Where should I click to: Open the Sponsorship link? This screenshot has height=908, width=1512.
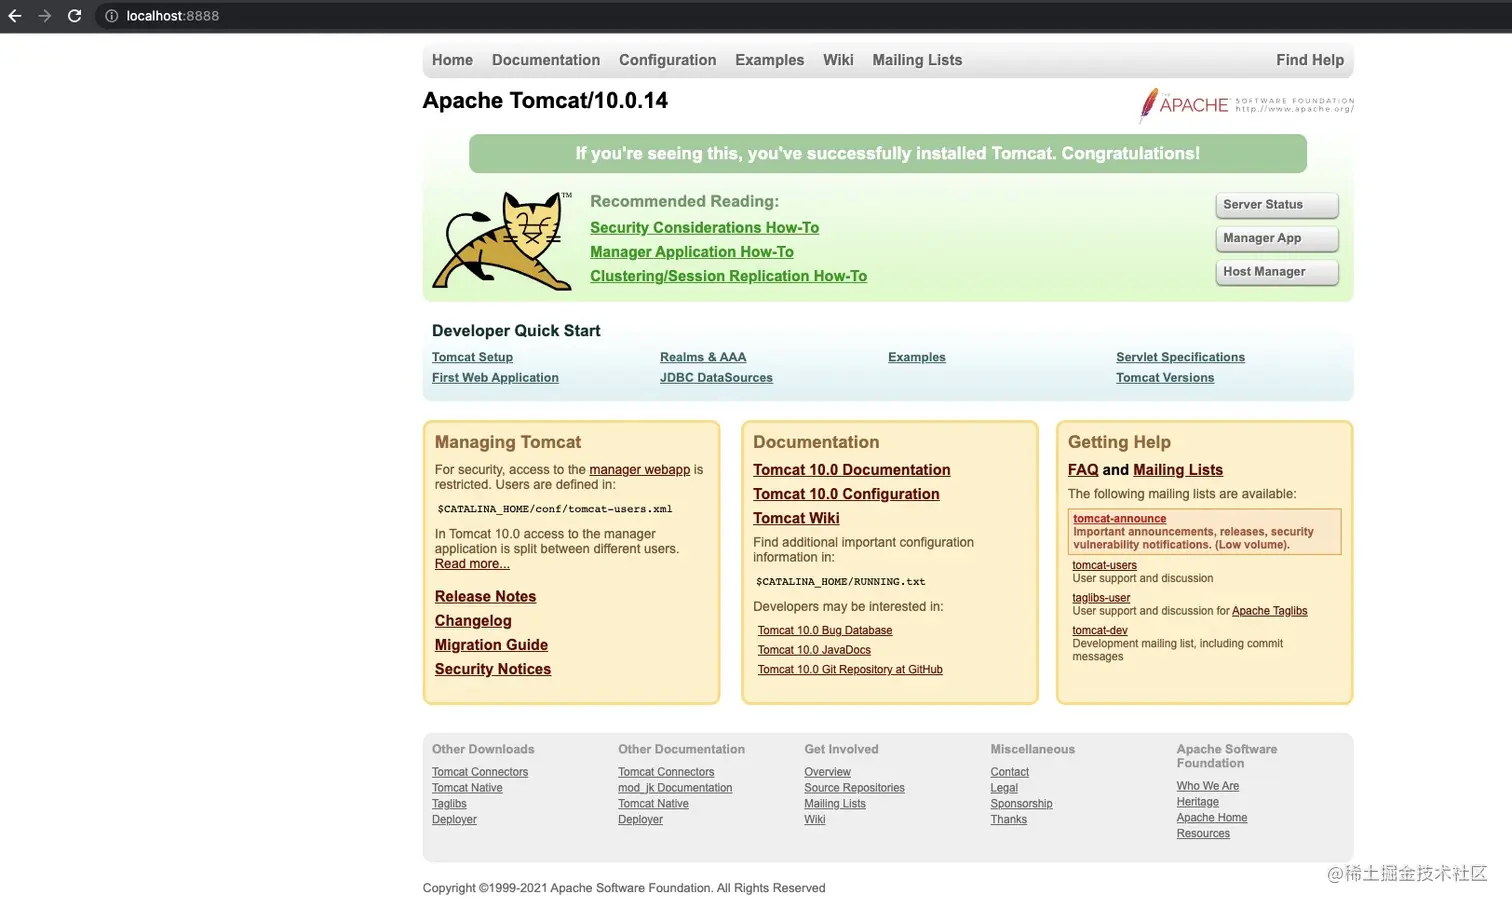pyautogui.click(x=1021, y=804)
